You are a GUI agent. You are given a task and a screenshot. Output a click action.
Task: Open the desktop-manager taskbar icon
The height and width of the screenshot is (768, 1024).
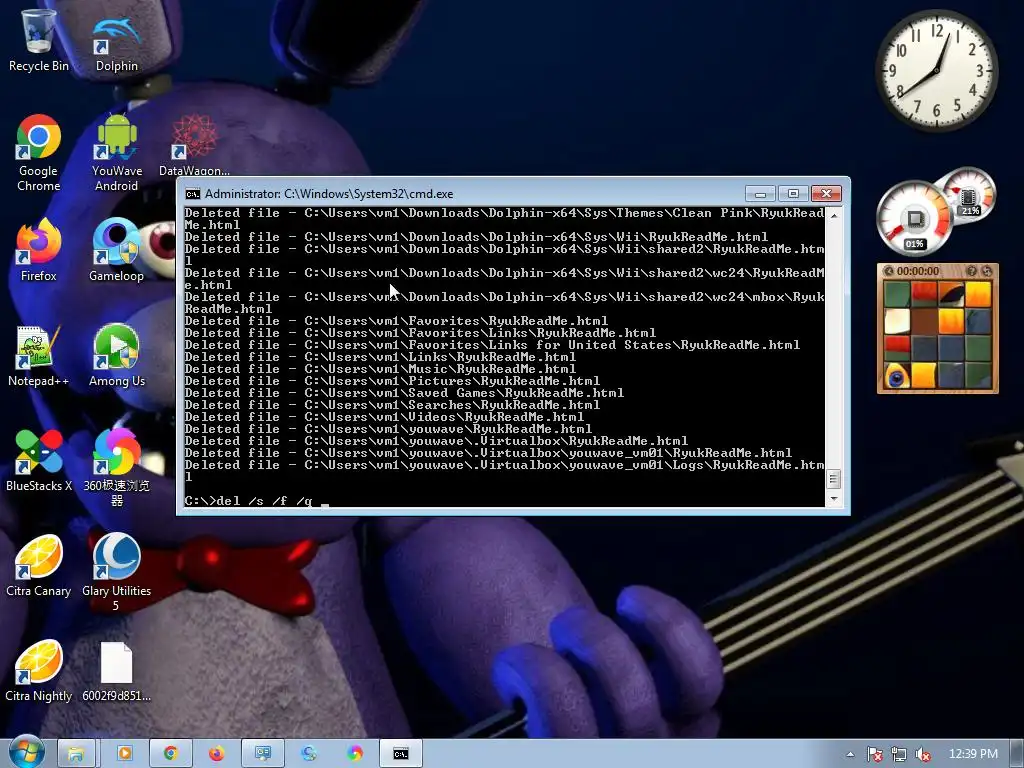click(x=263, y=754)
